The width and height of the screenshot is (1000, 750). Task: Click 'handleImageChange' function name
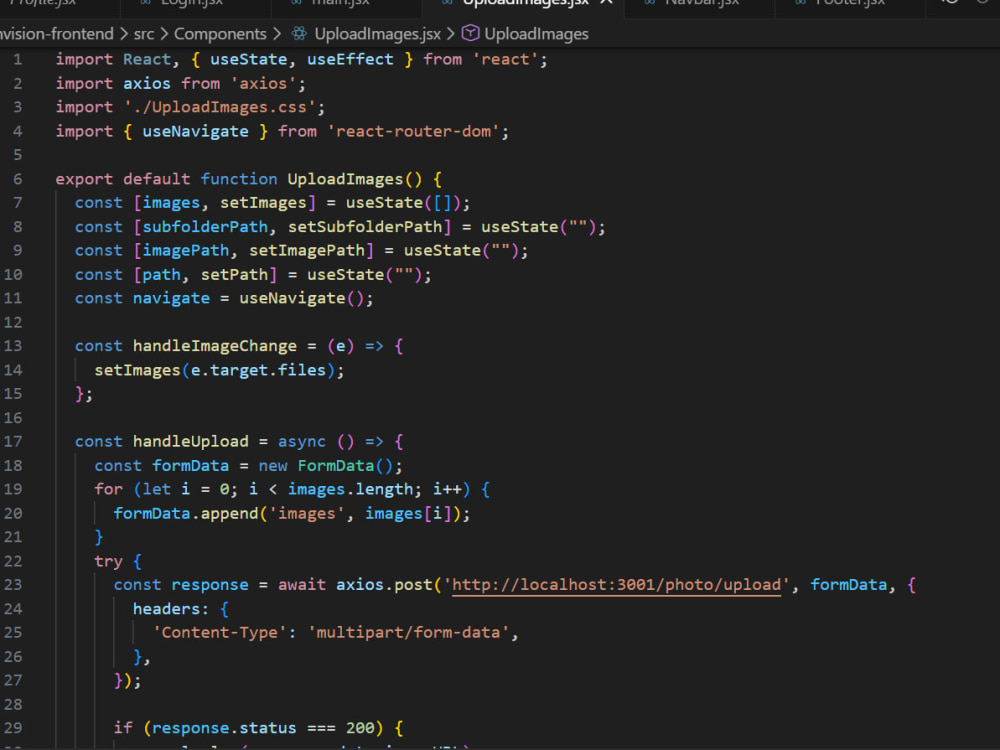point(215,346)
